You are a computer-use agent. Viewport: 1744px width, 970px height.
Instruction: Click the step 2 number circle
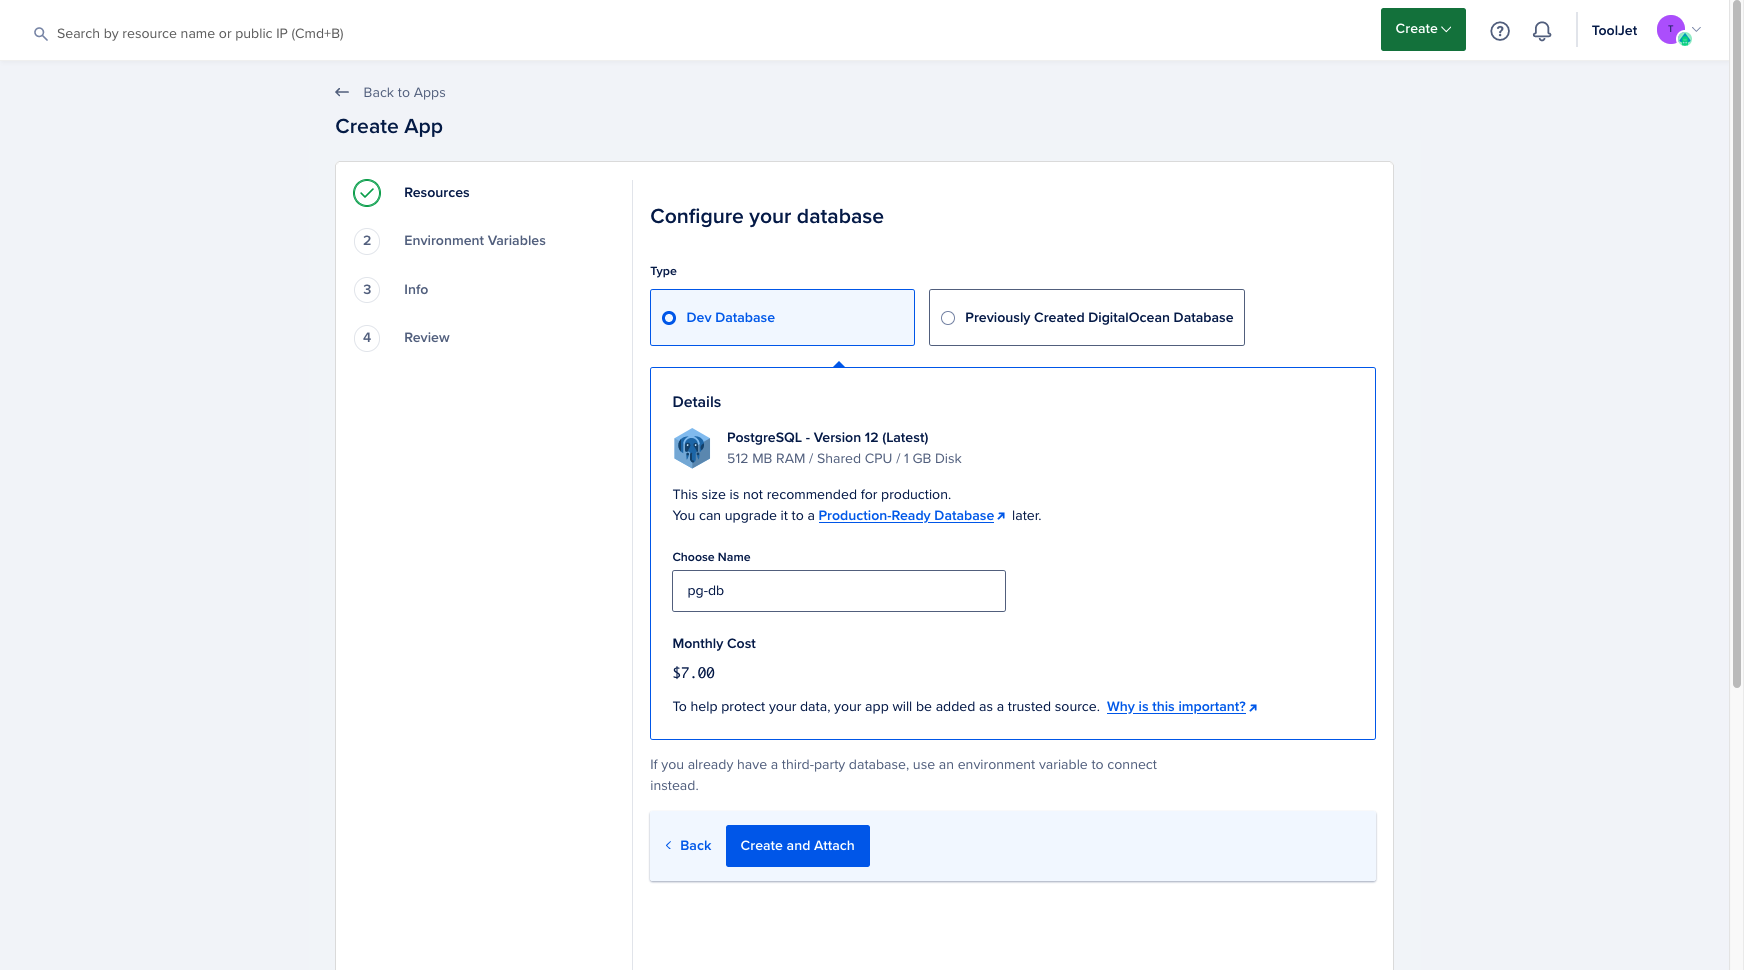(x=367, y=241)
